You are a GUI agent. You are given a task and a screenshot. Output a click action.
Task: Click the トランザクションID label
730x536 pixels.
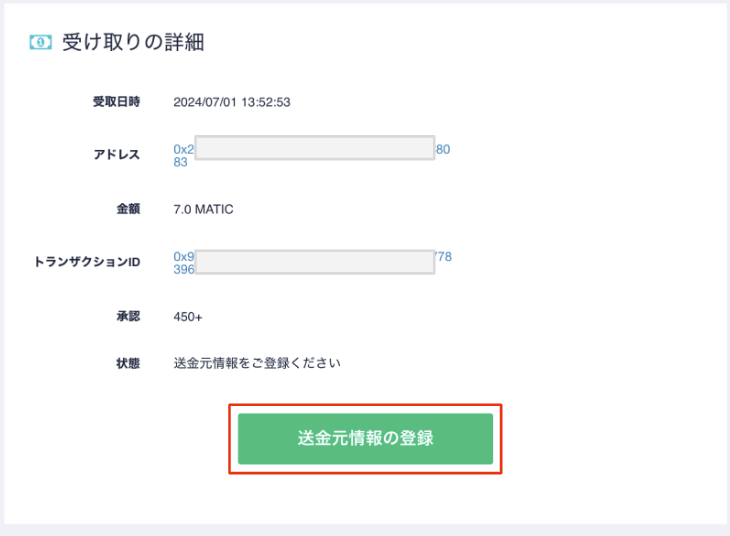pyautogui.click(x=88, y=263)
